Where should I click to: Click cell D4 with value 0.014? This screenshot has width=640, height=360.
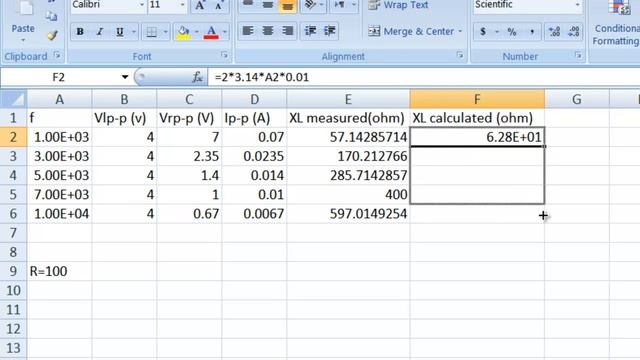[254, 176]
